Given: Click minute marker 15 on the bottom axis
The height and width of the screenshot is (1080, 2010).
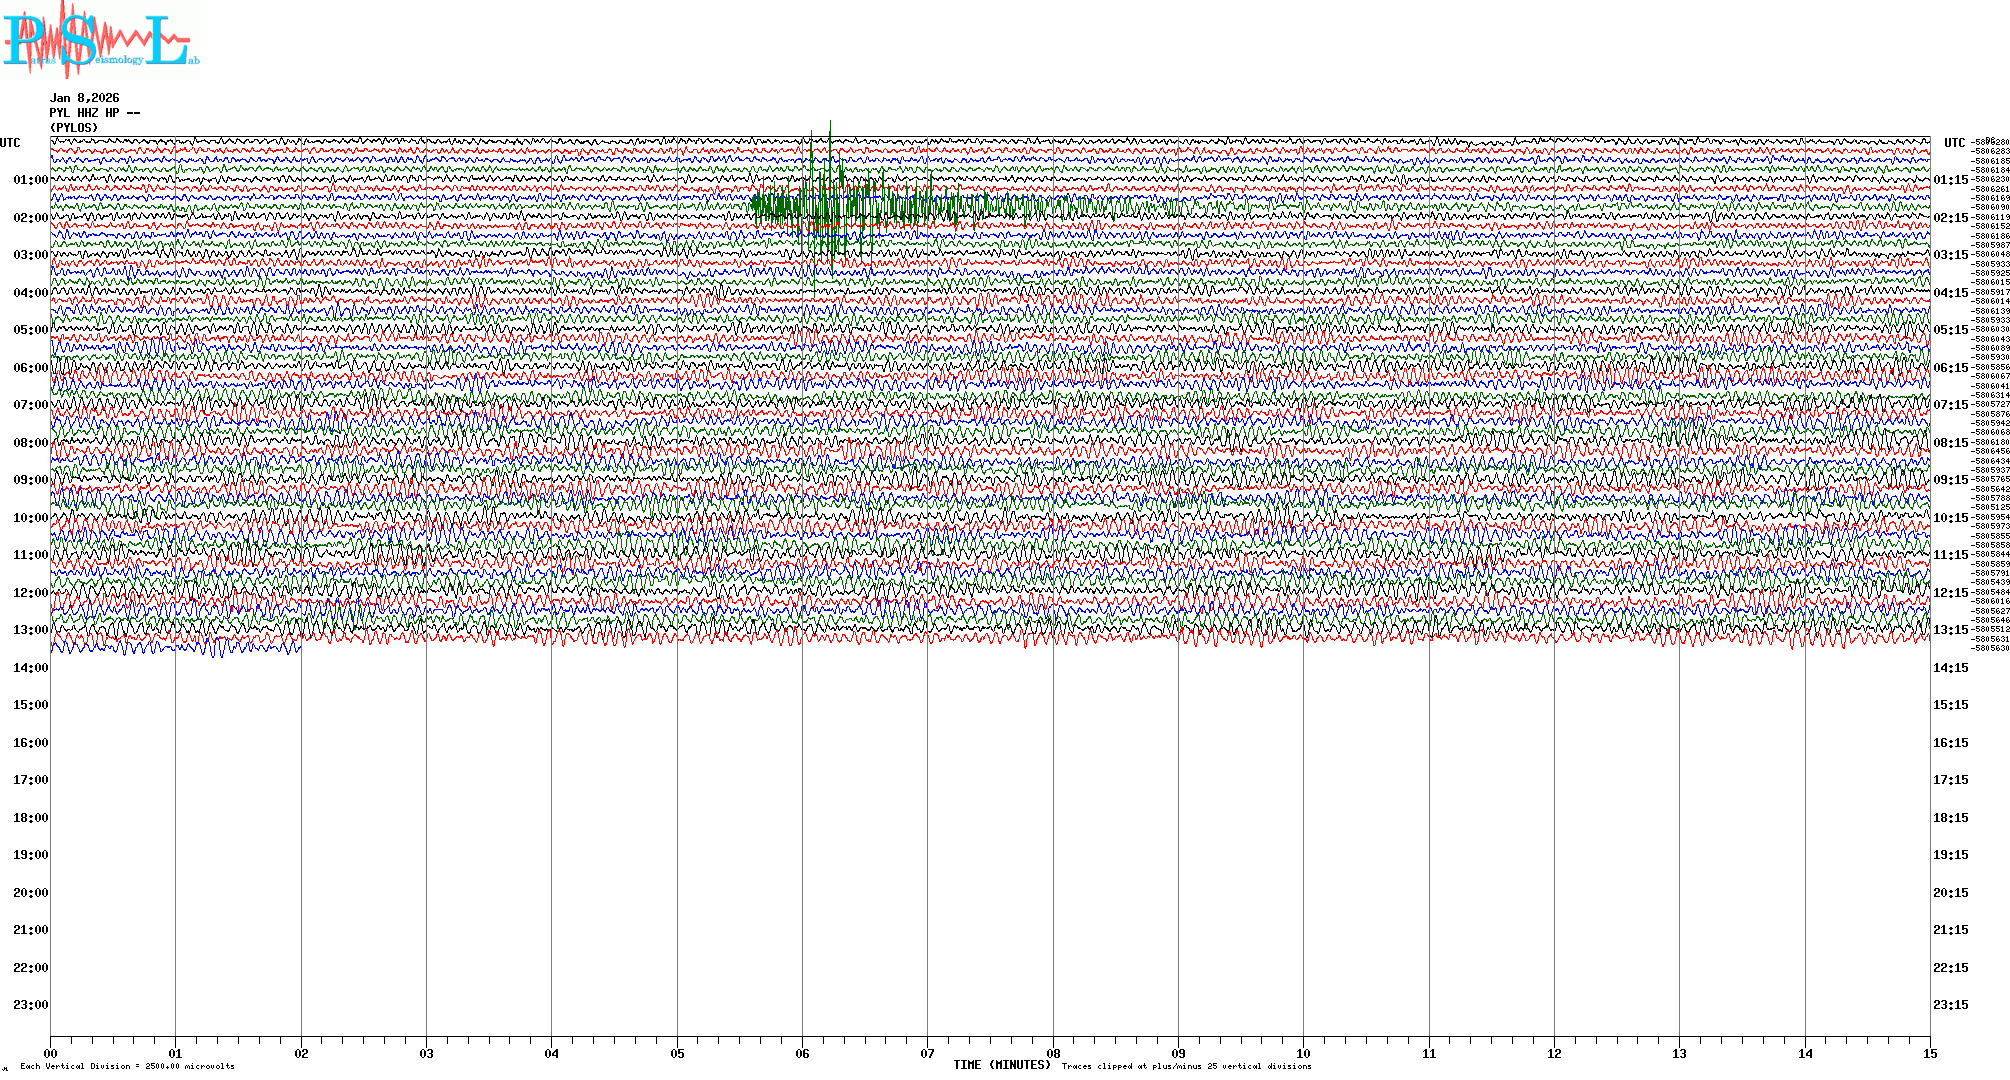Looking at the screenshot, I should click(x=1930, y=1053).
